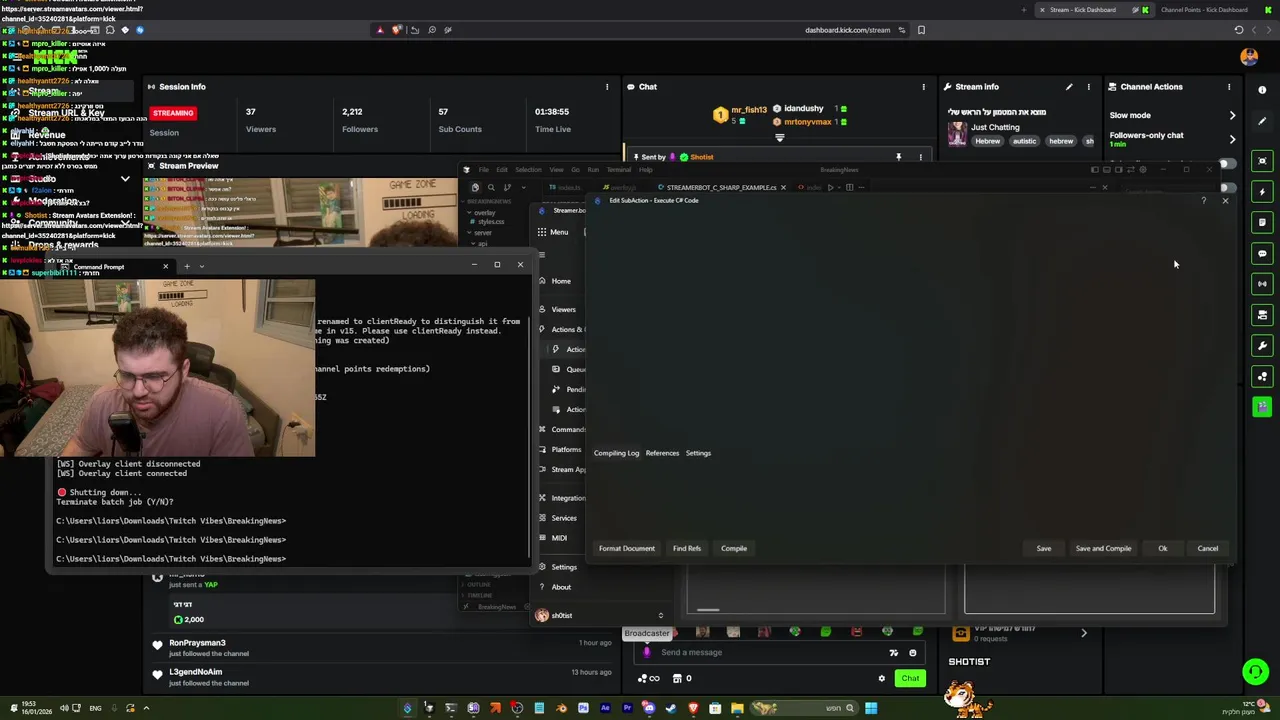Switch to the Compiling Log tab
Viewport: 1280px width, 720px height.
(x=616, y=453)
